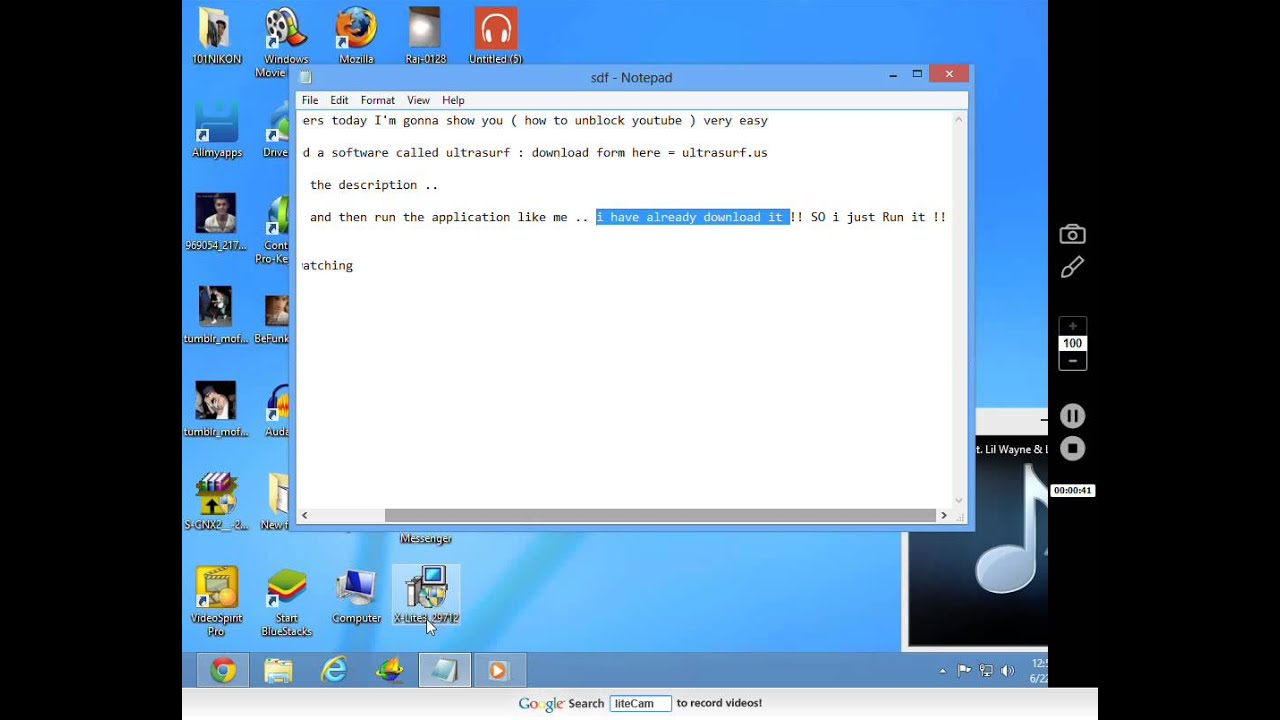Viewport: 1280px width, 720px height.
Task: Open Untitled (5) audio file icon
Action: 495,36
